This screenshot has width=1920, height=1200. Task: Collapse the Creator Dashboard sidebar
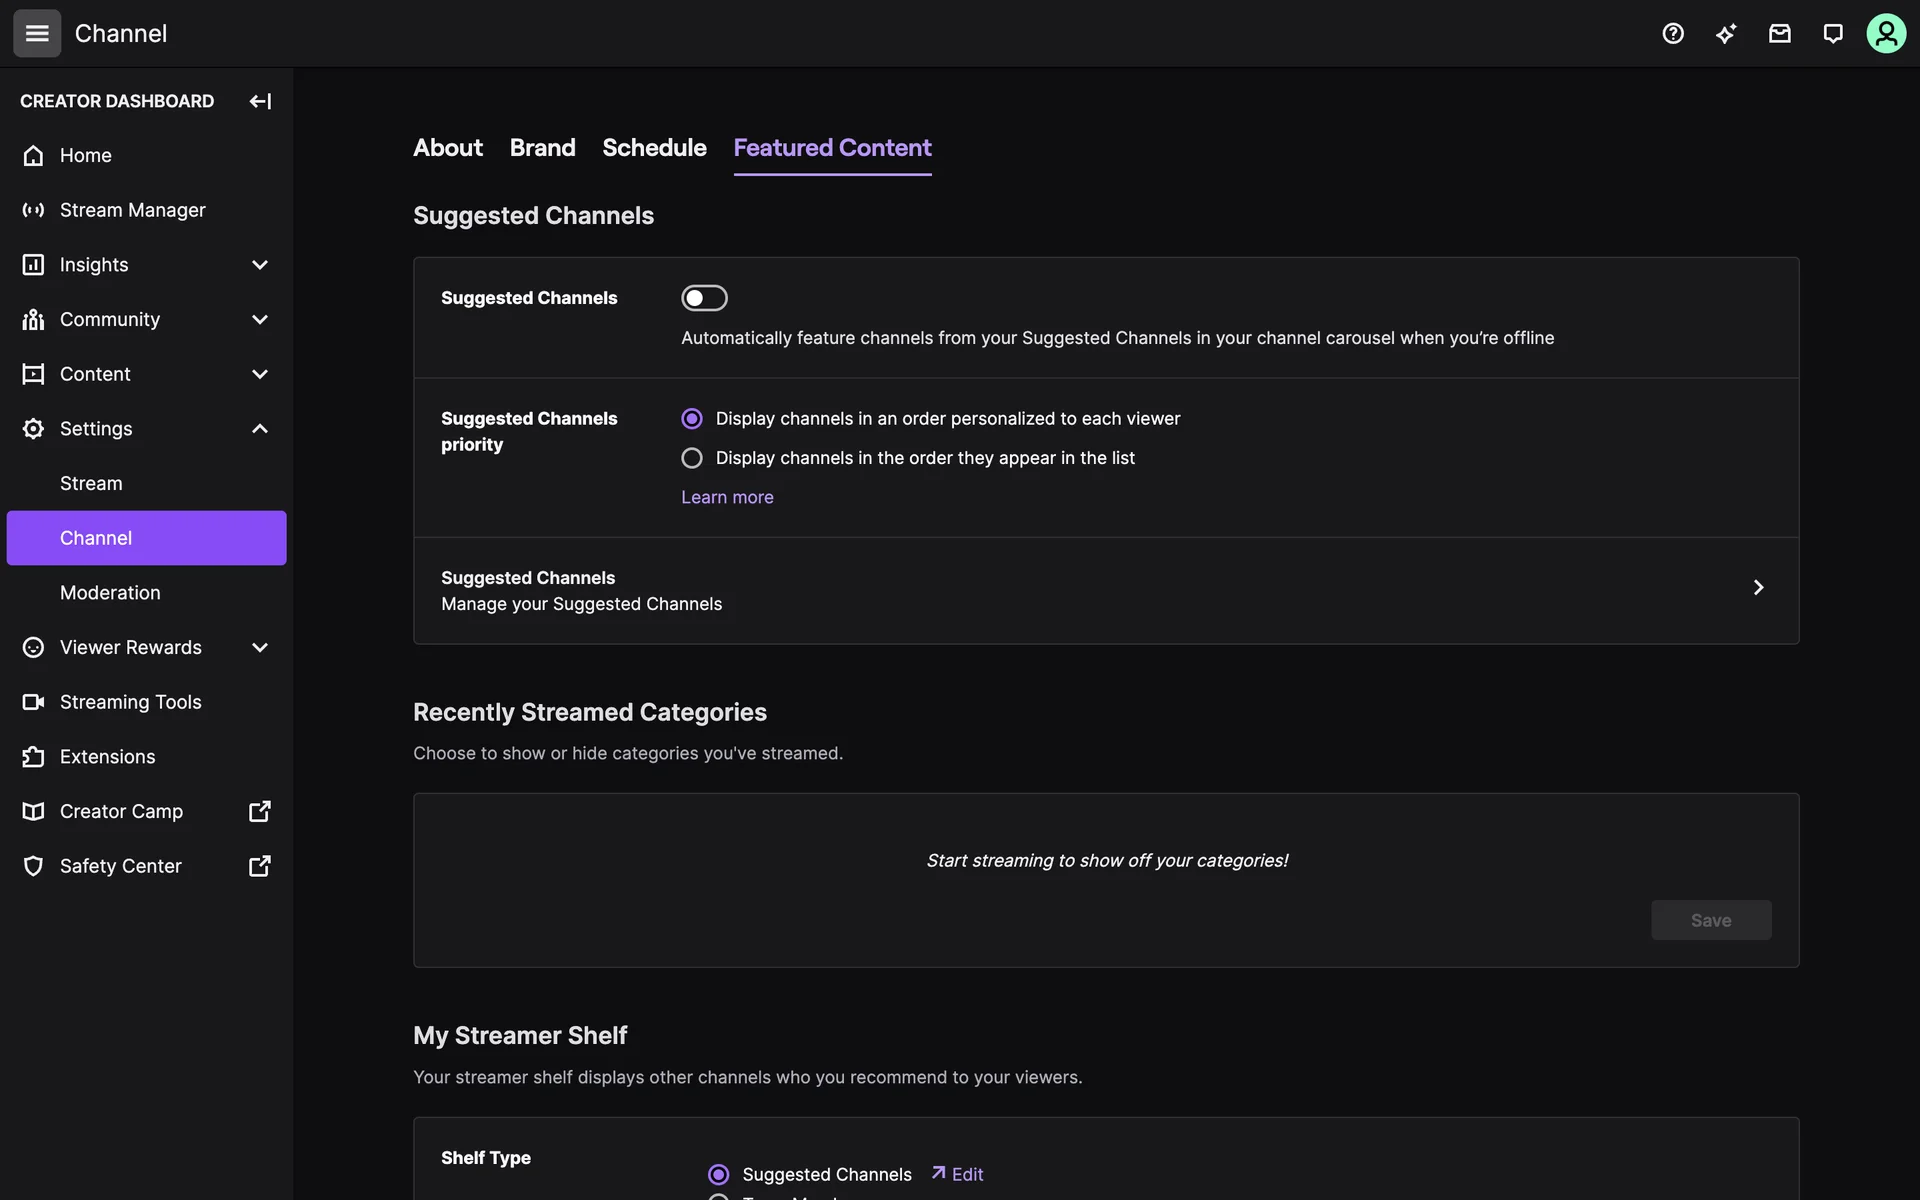[260, 101]
